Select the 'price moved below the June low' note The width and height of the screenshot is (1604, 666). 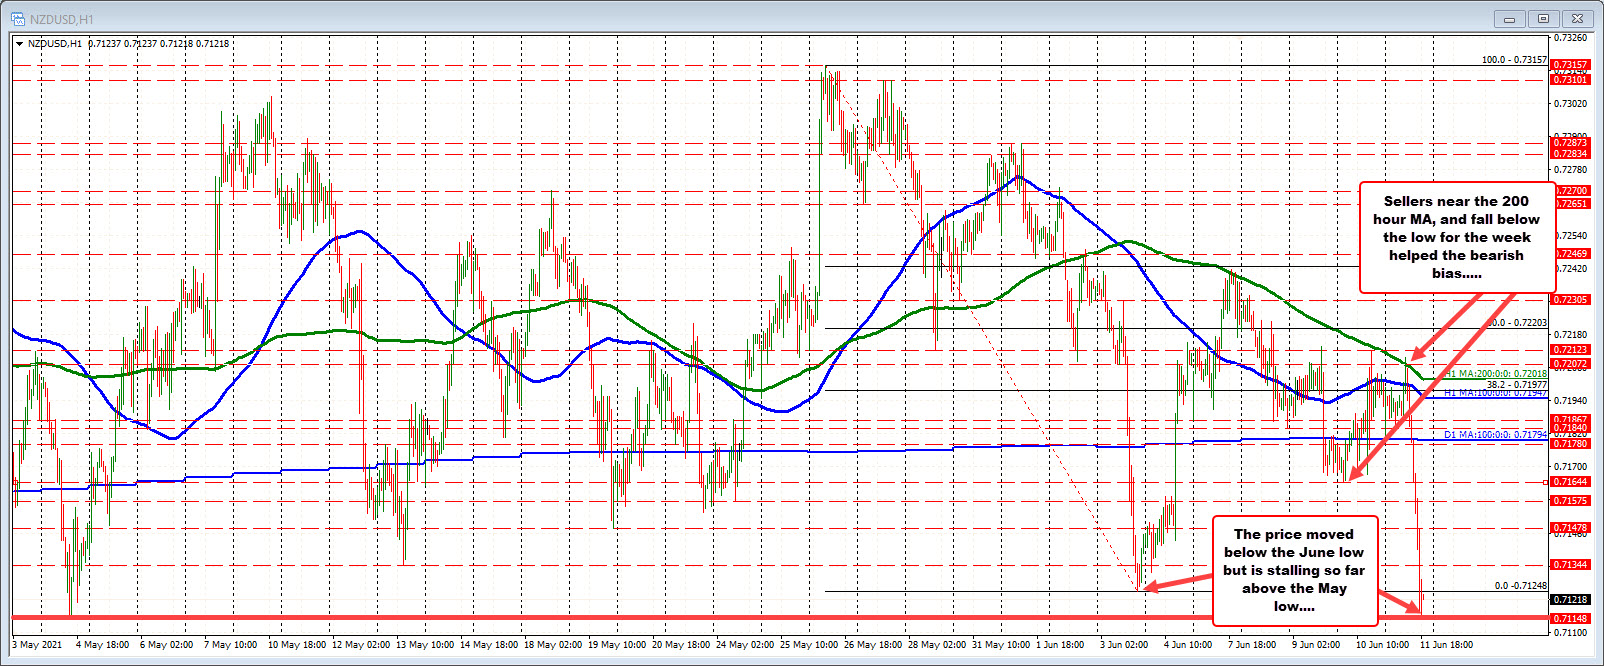click(1294, 570)
